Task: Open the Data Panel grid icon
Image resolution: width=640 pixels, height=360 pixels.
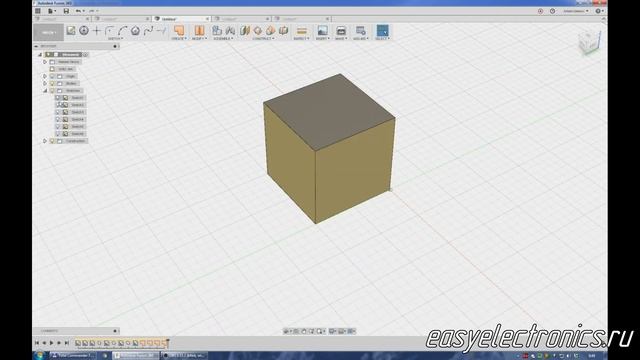Action: pos(38,11)
